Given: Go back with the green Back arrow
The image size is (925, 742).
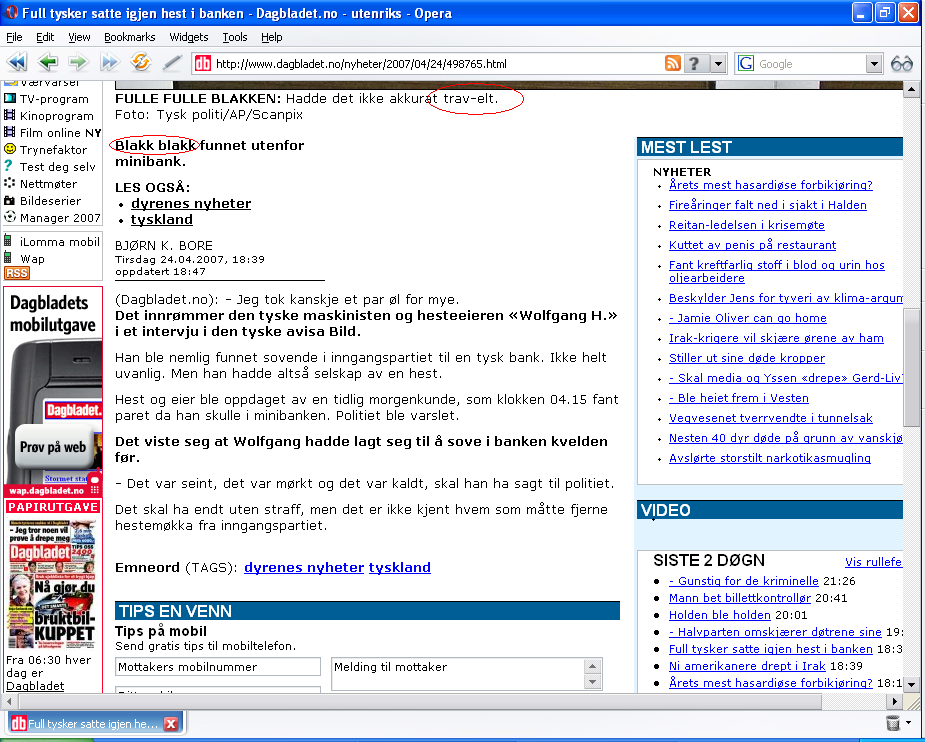Looking at the screenshot, I should click(48, 61).
